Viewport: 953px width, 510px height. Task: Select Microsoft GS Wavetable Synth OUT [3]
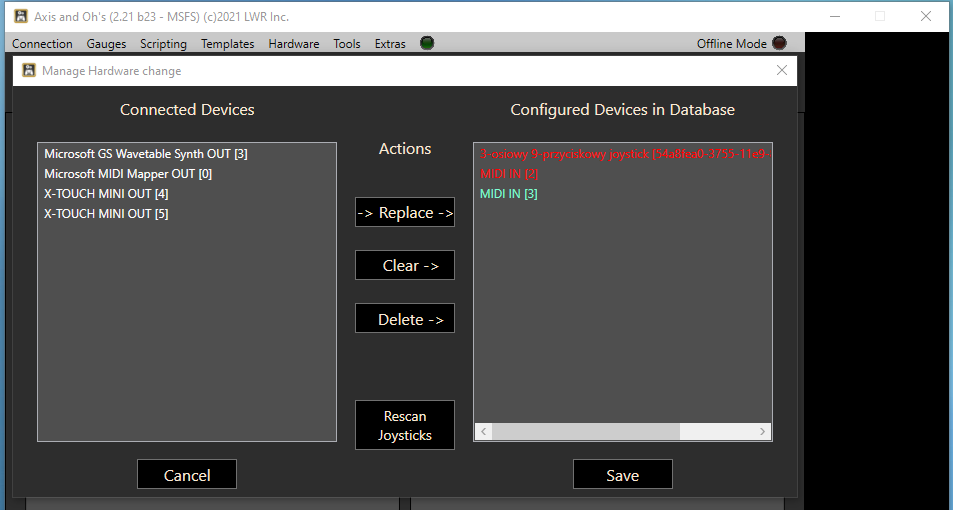click(x=146, y=154)
